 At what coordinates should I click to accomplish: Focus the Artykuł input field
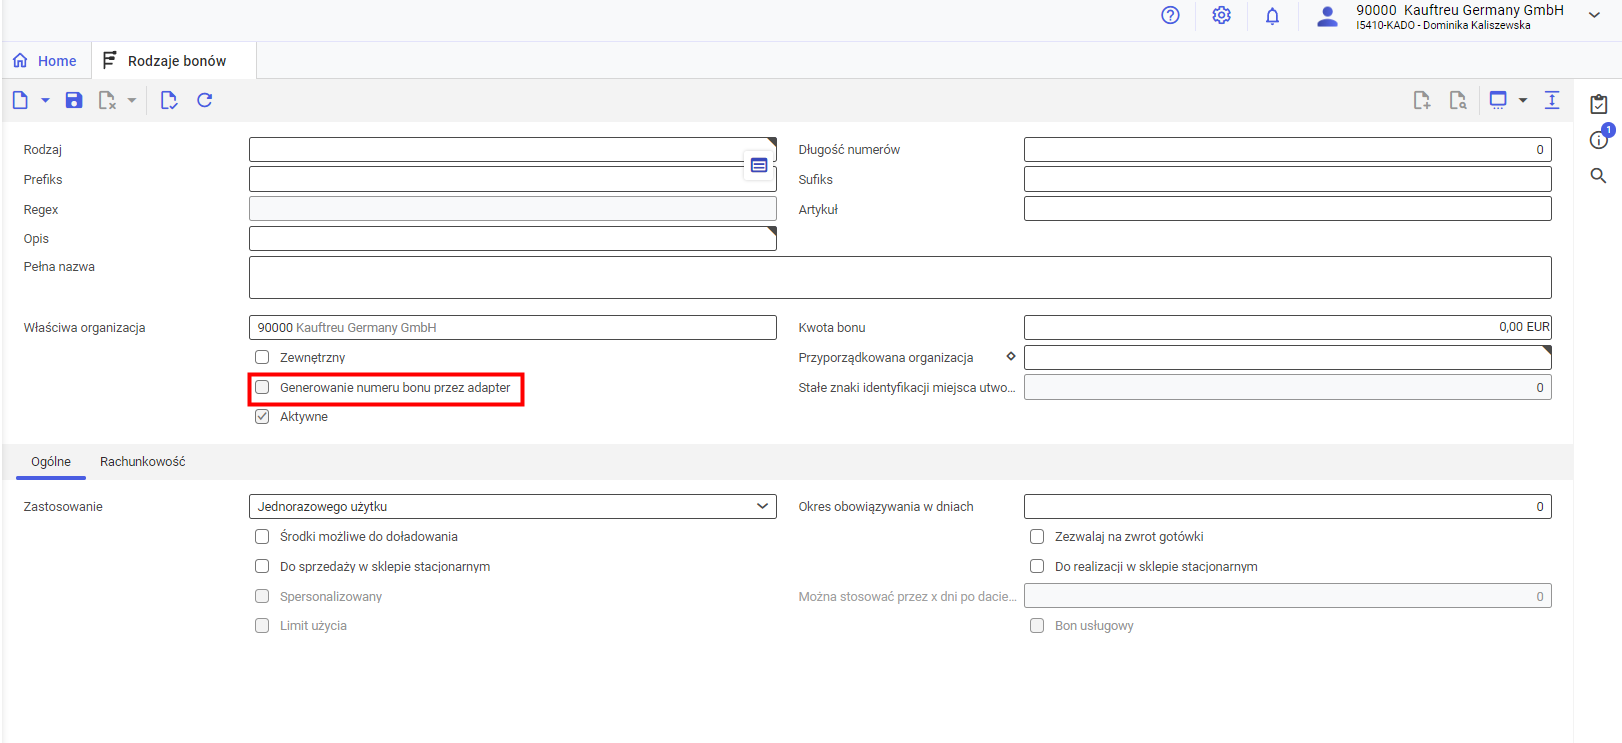pos(1288,209)
